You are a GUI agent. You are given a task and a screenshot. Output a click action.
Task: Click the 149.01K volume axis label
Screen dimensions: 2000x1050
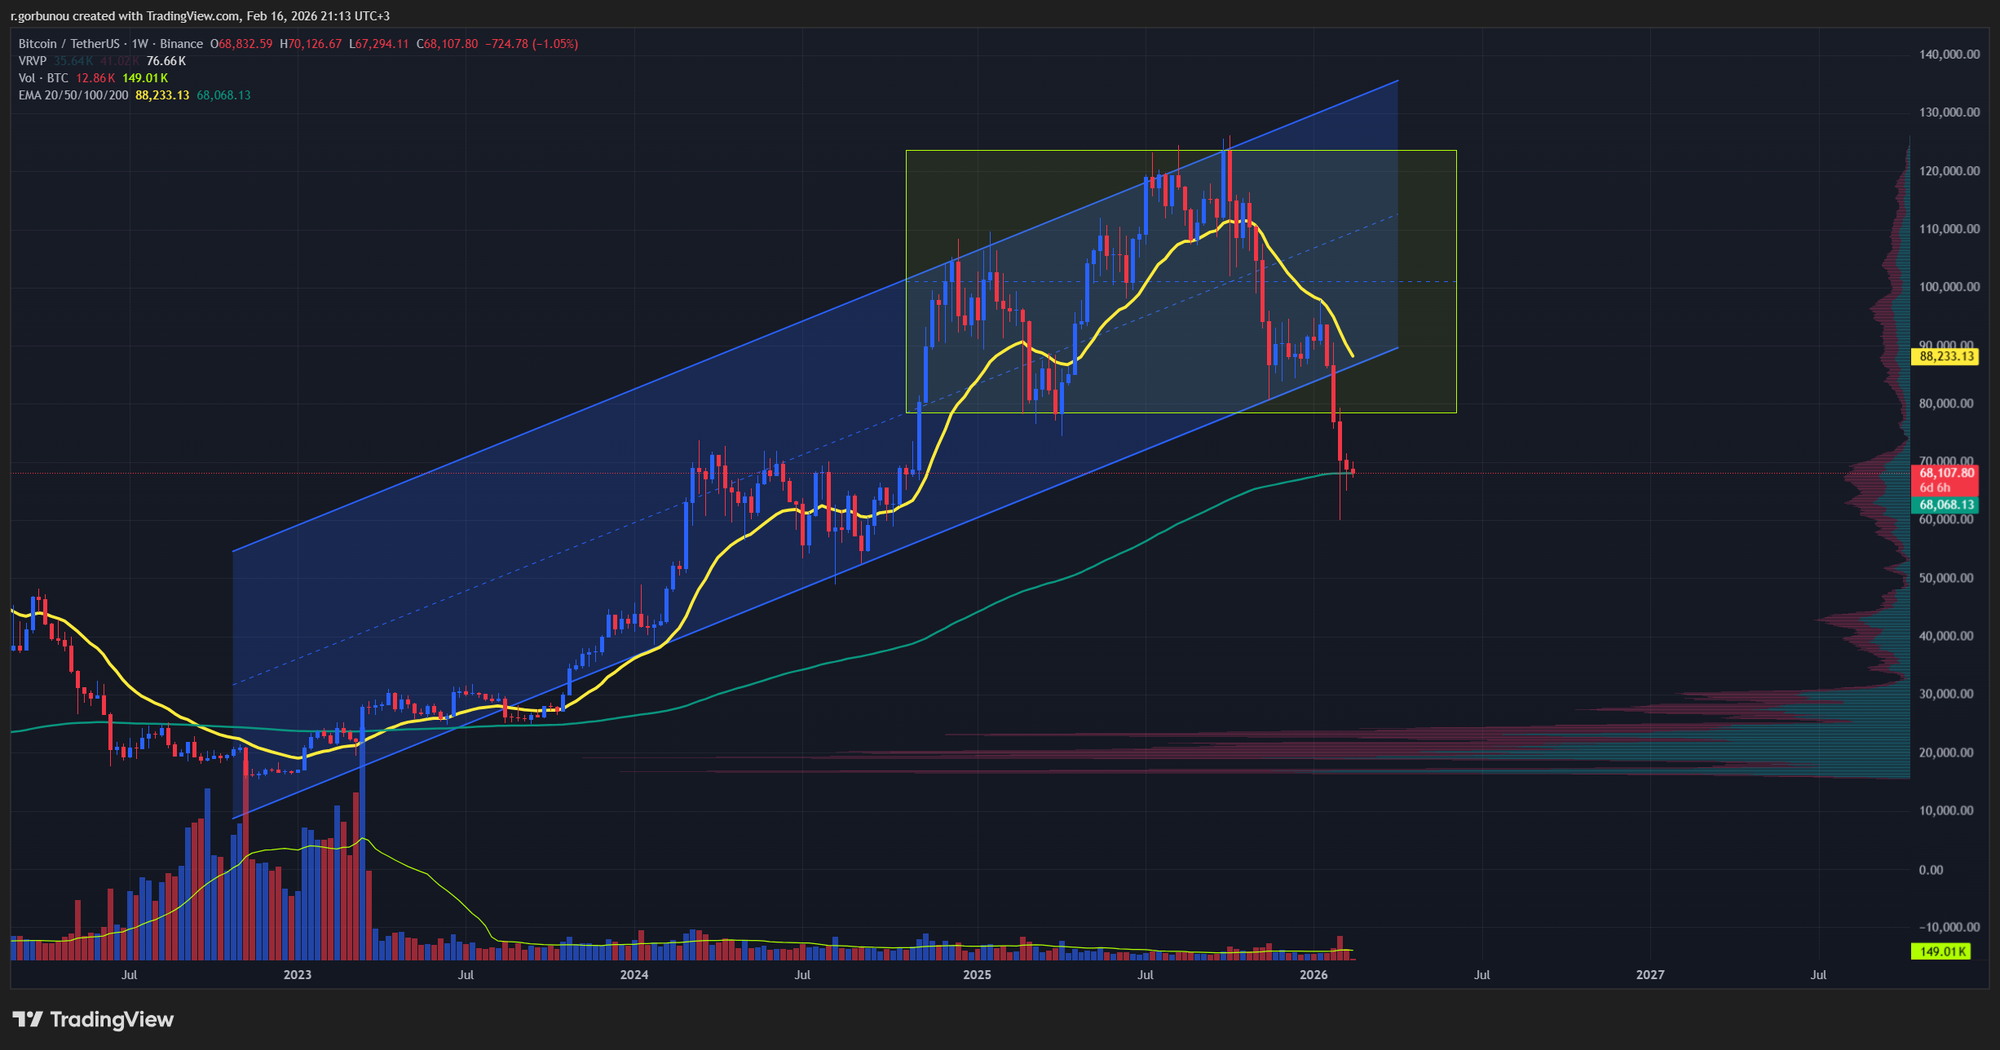[x=1940, y=951]
